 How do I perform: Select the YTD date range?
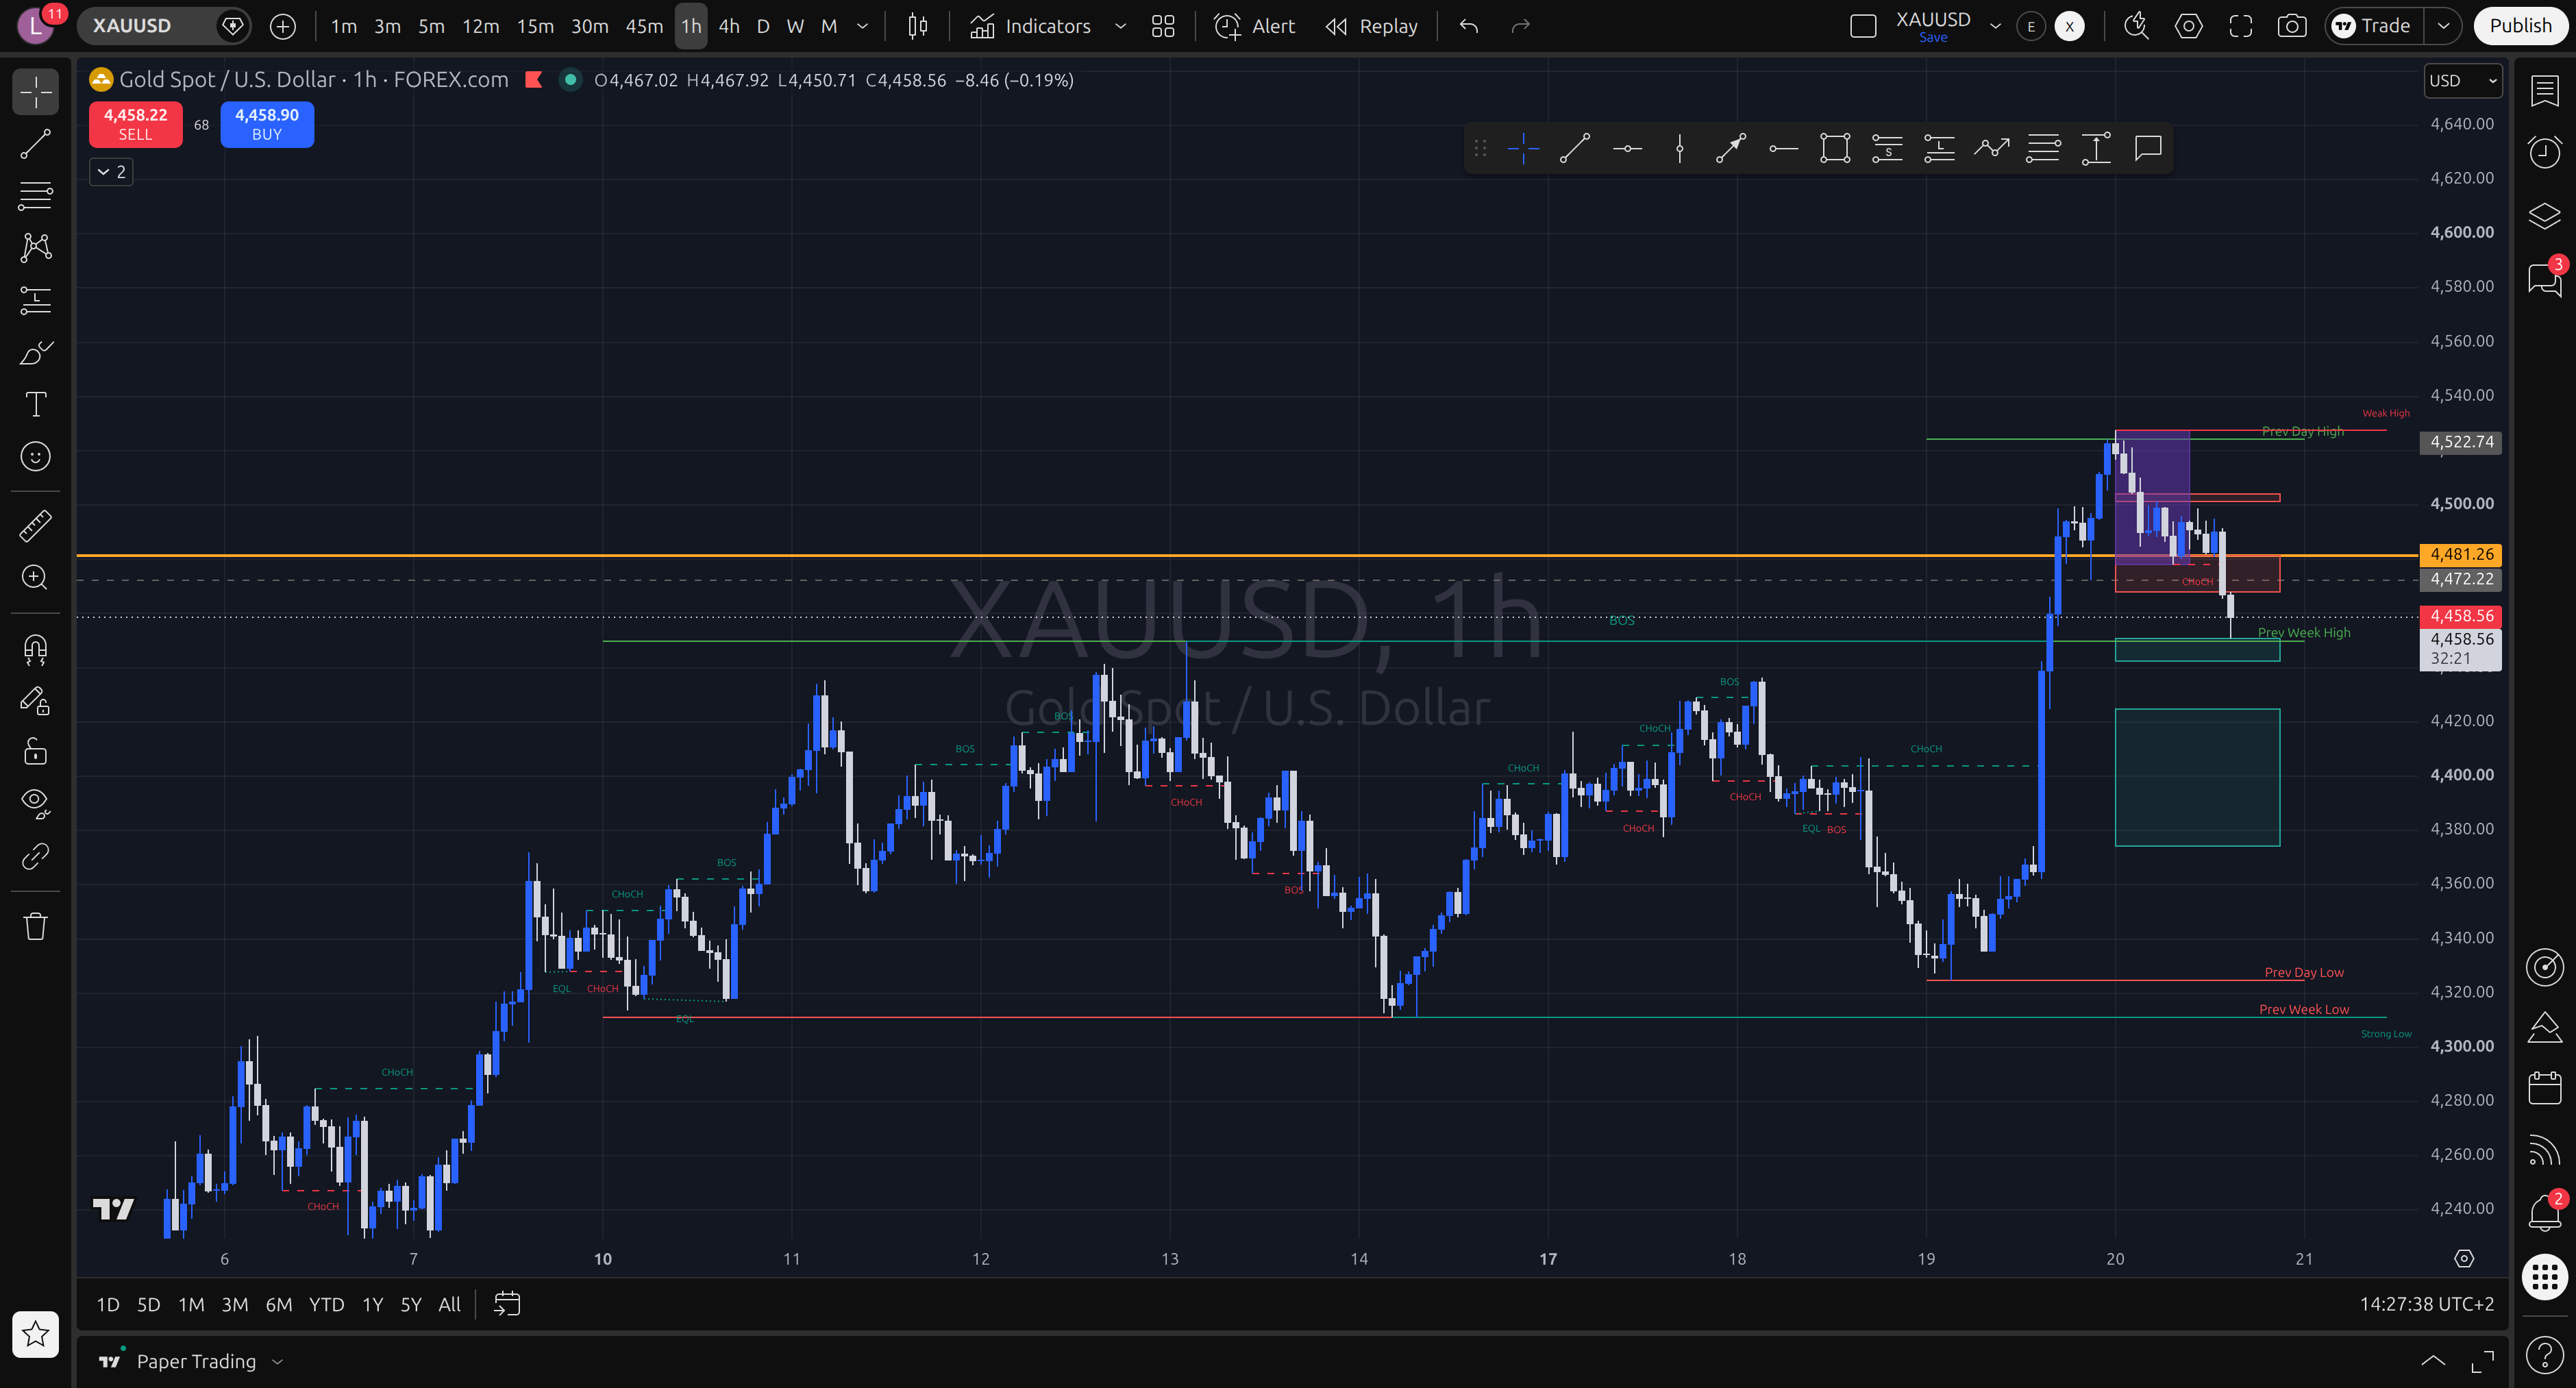click(326, 1304)
